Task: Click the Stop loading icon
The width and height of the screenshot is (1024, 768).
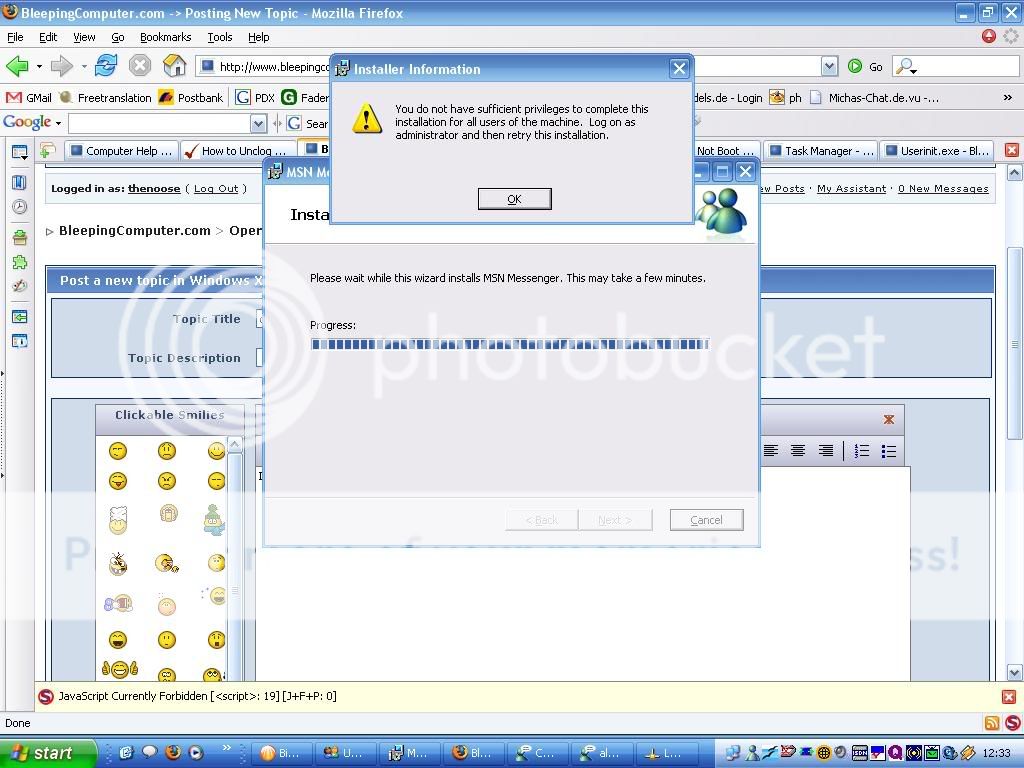Action: click(140, 66)
